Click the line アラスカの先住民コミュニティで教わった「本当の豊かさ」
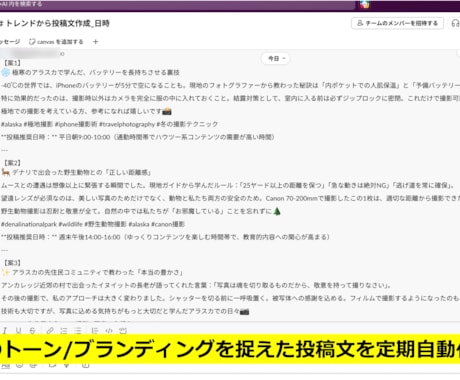The width and height of the screenshot is (460, 380). tap(98, 272)
